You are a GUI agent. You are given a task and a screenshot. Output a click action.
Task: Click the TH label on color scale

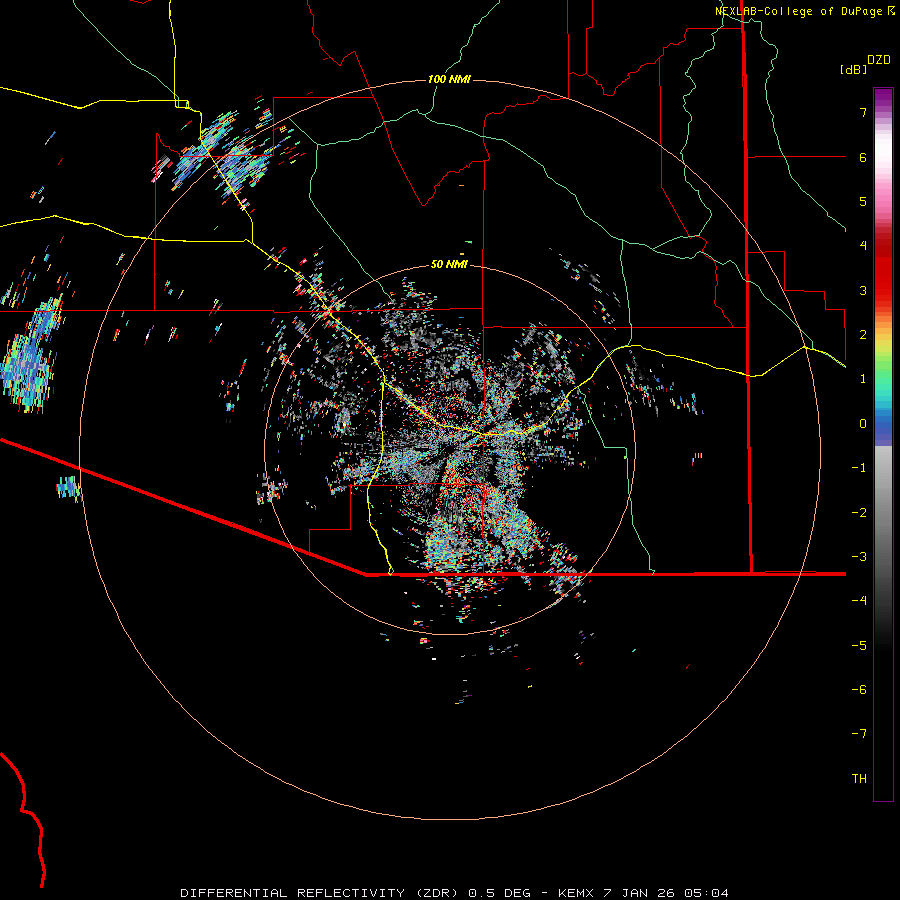tap(859, 779)
